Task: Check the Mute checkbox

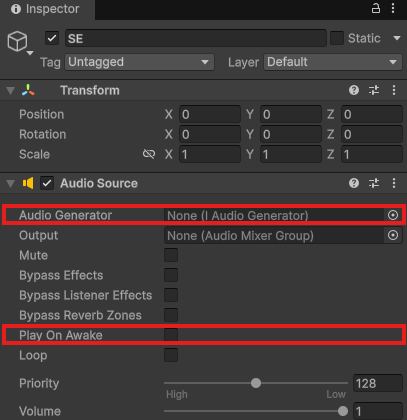Action: click(171, 255)
